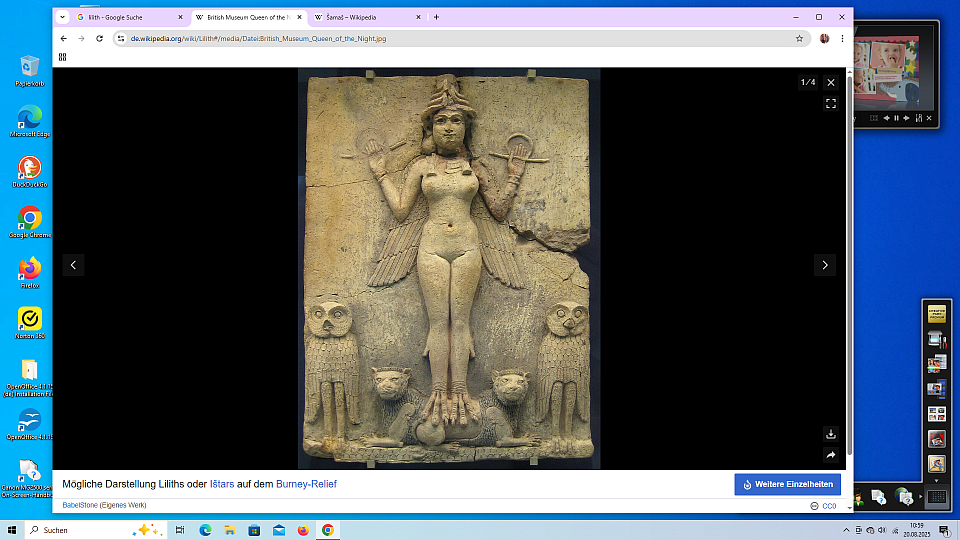Open the 'Burney-Relief' link in caption

pos(306,484)
